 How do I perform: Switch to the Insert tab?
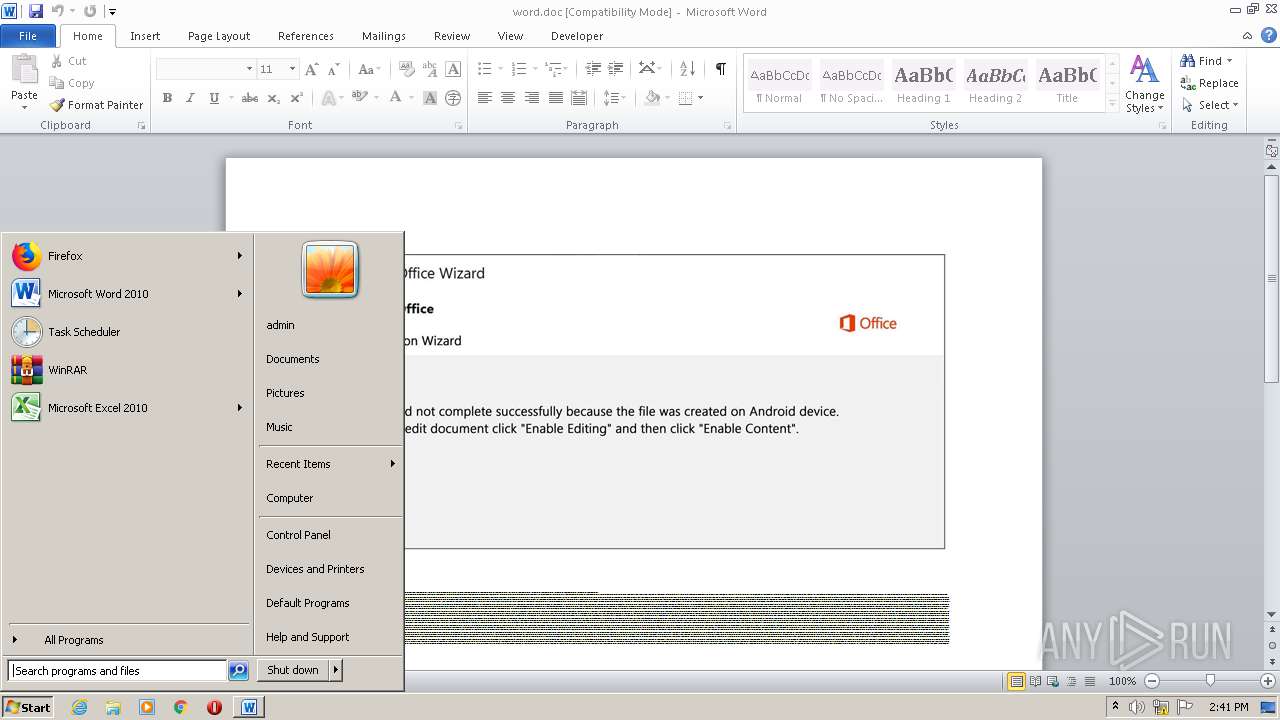point(145,36)
